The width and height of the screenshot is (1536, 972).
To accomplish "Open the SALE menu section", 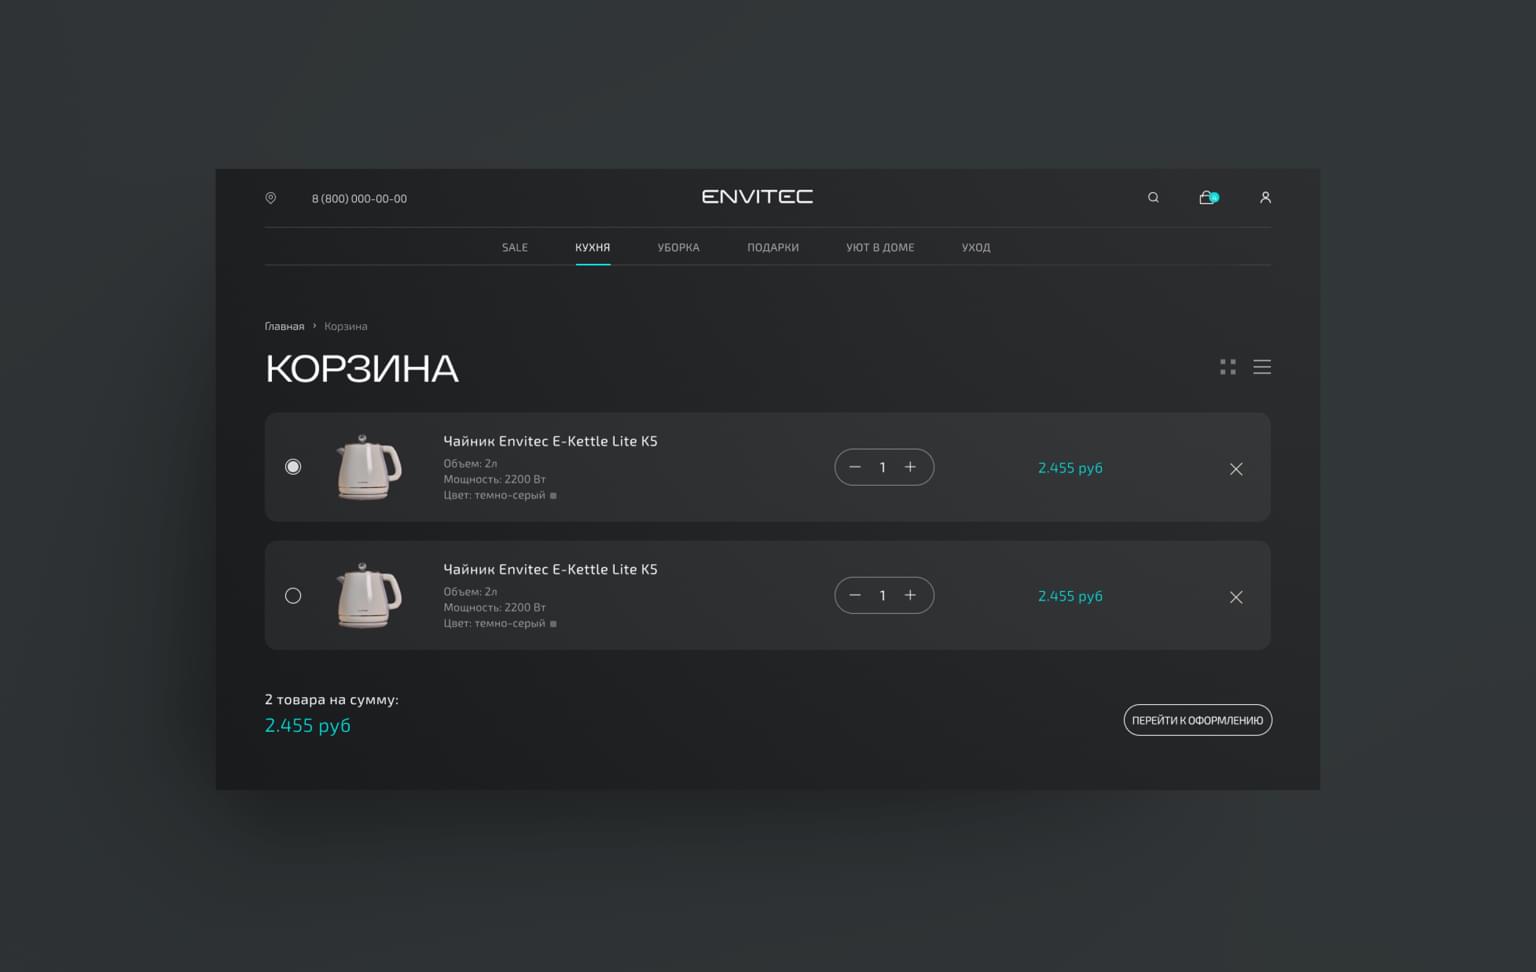I will pos(515,247).
